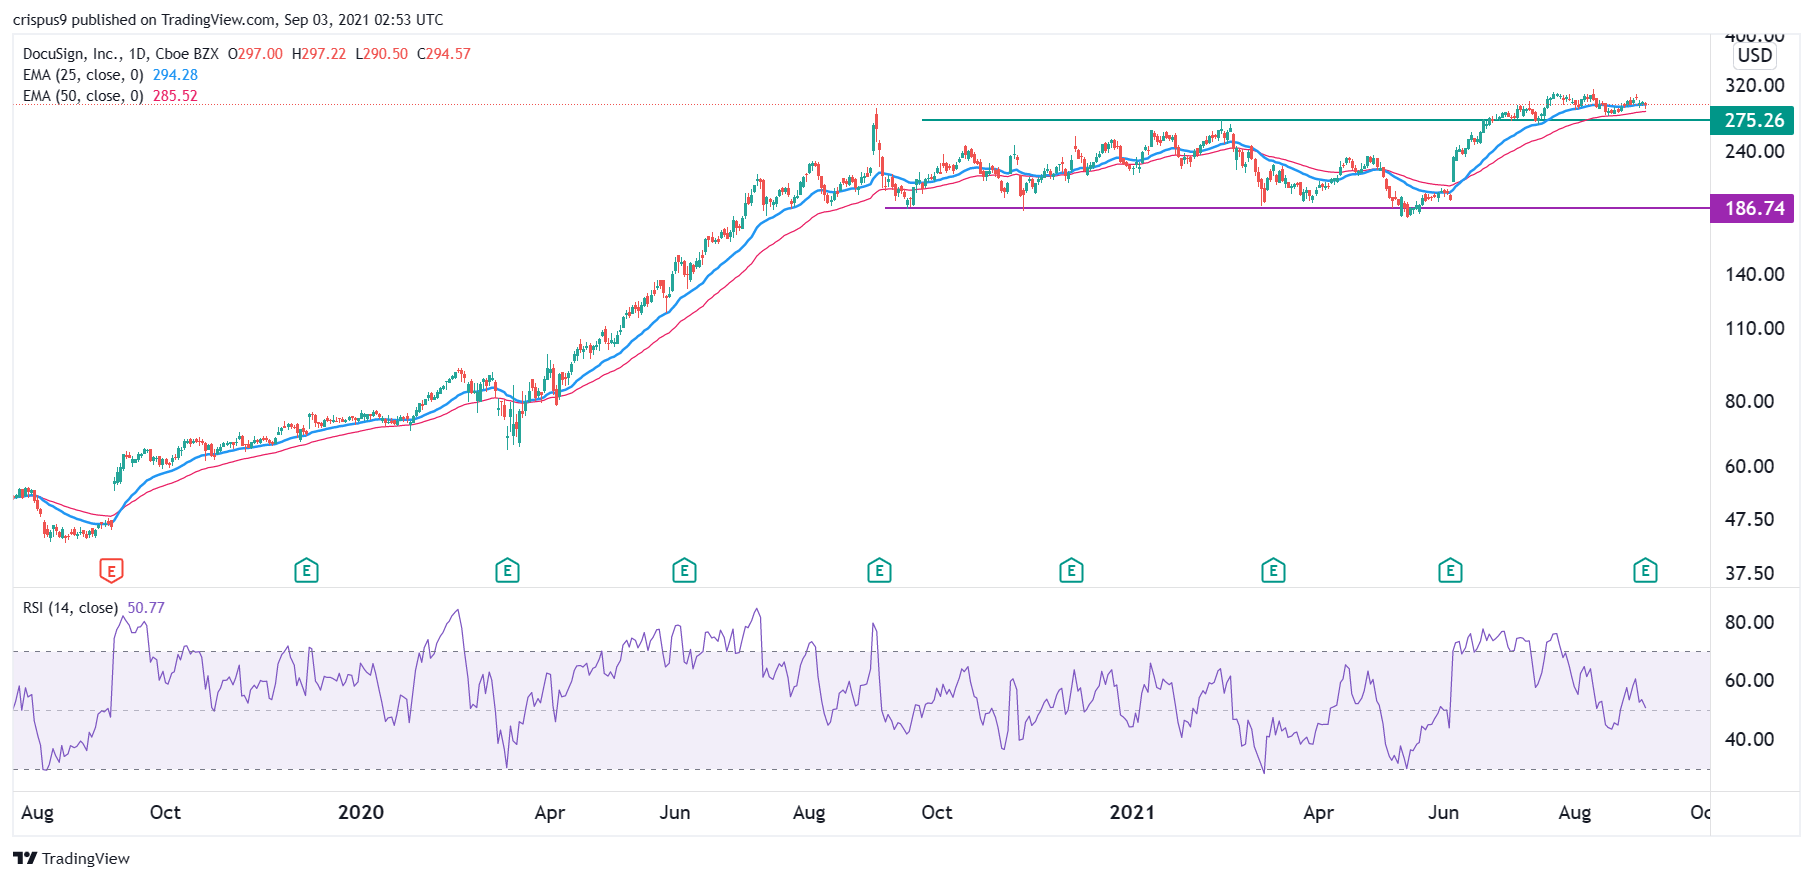Select the green 275.26 price label
This screenshot has height=880, width=1813.
[1753, 120]
